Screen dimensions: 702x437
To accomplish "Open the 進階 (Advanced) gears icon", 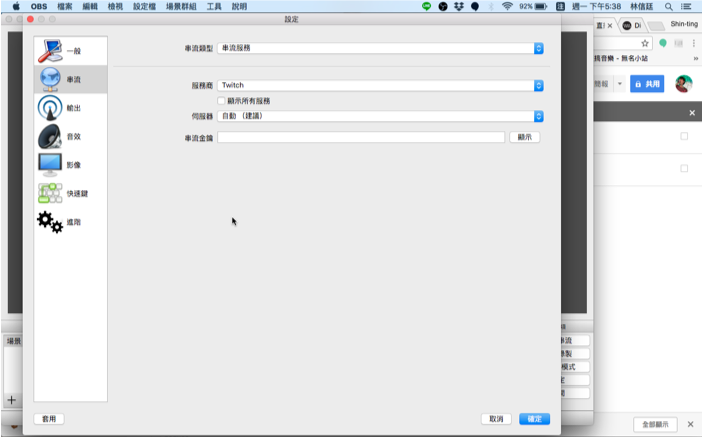I will (50, 221).
